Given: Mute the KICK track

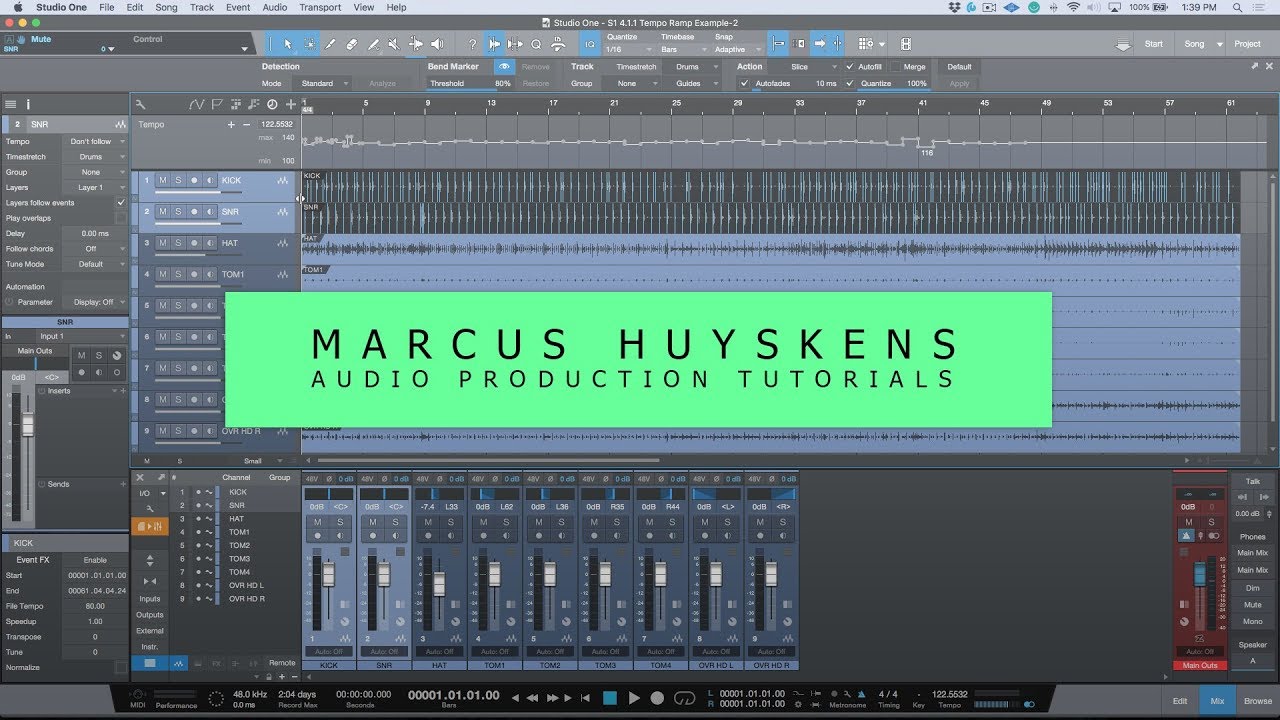Looking at the screenshot, I should (x=163, y=181).
